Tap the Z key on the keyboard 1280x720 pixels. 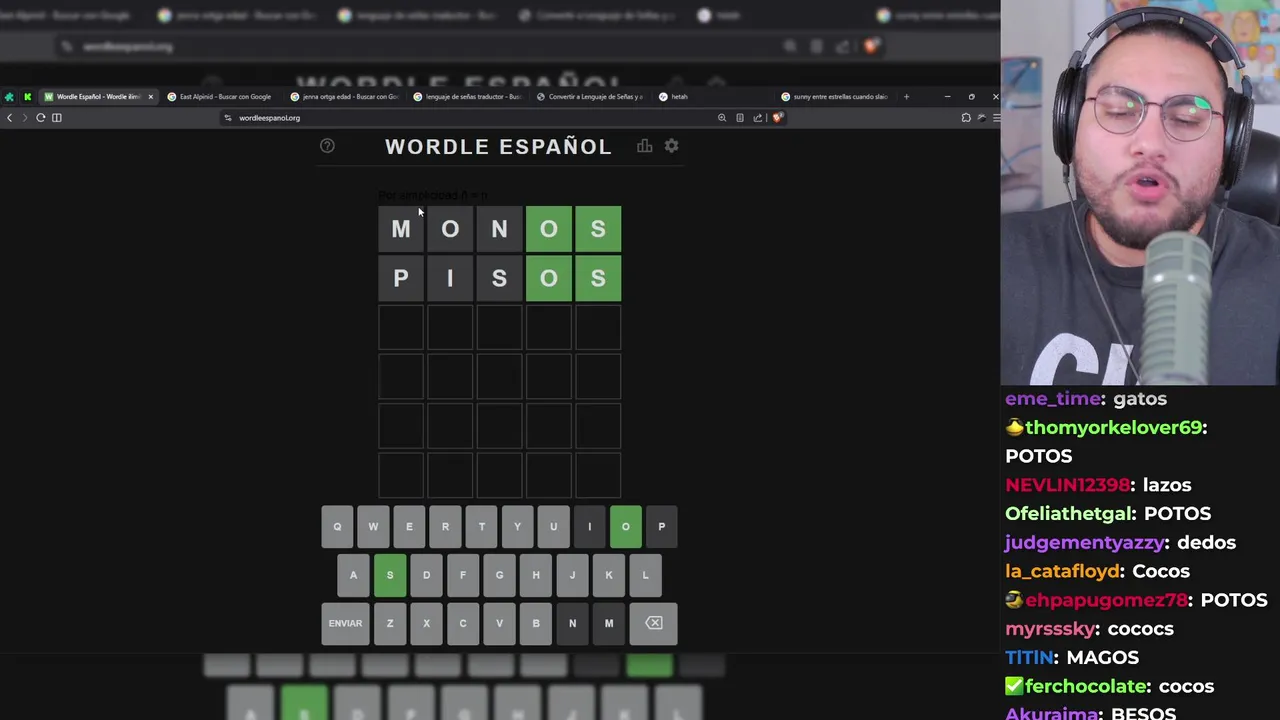coord(390,623)
